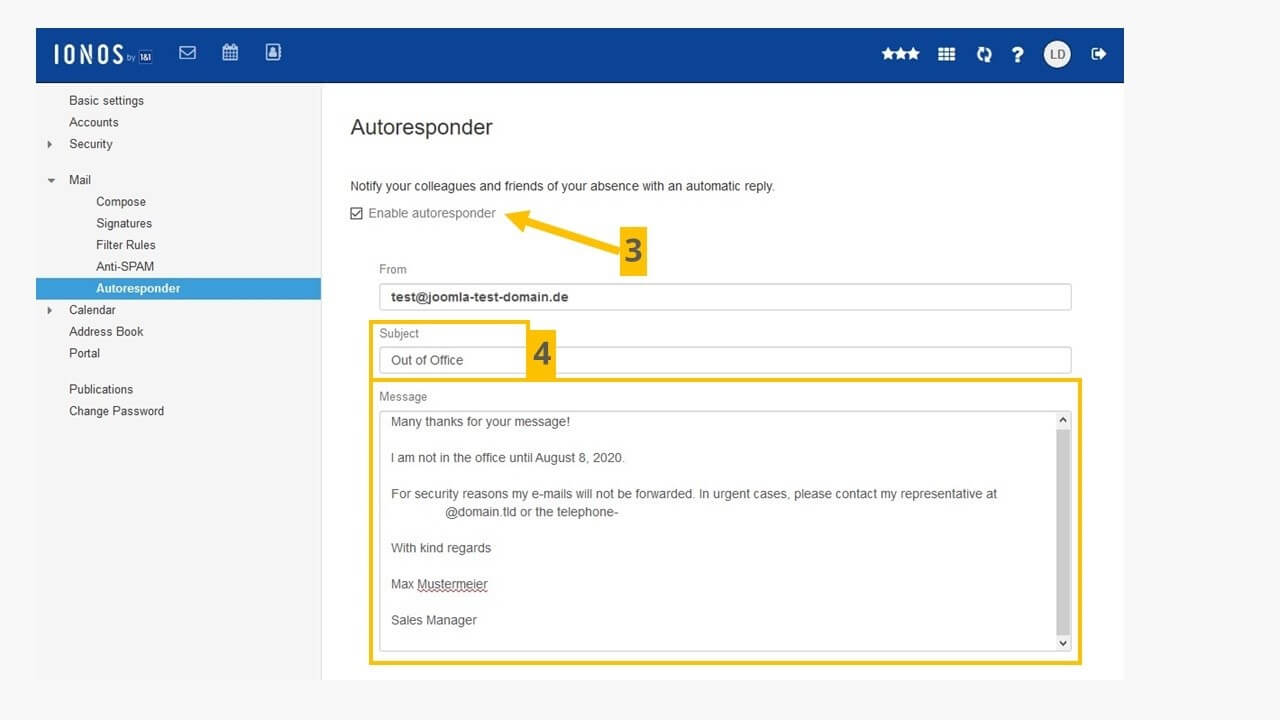Open Basic settings in the sidebar
This screenshot has height=720, width=1280.
(106, 100)
